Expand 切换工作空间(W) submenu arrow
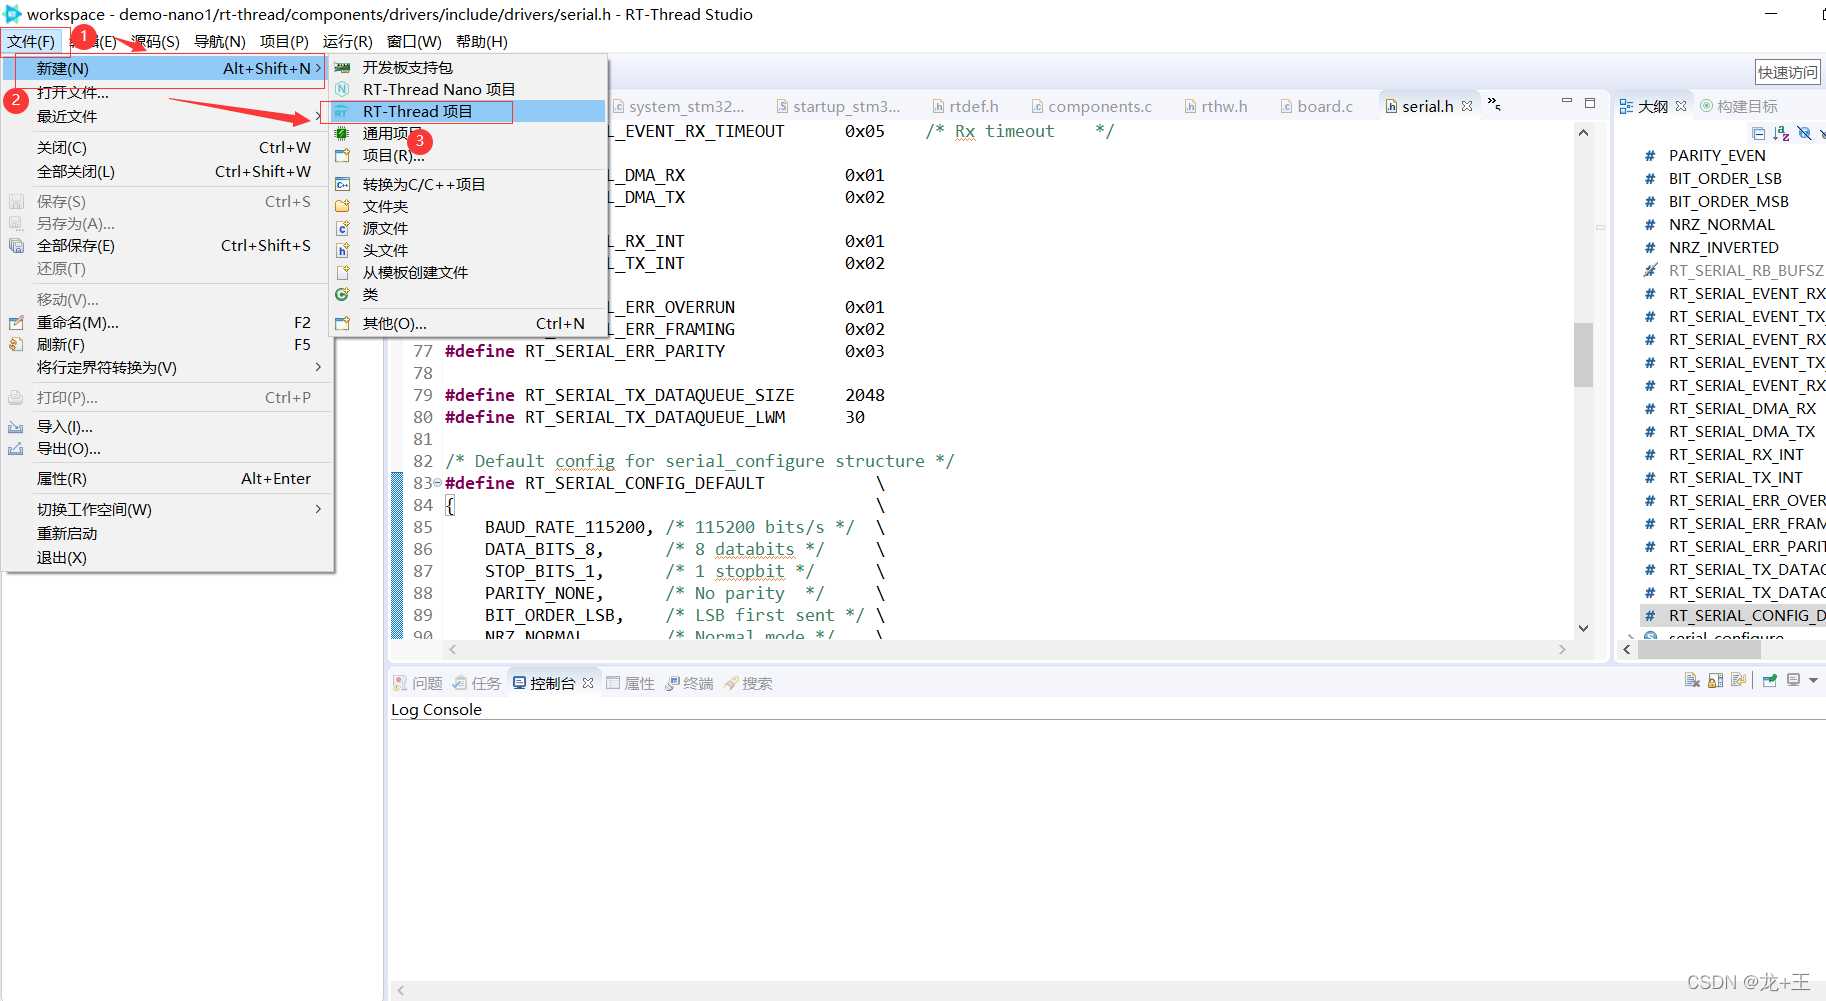The width and height of the screenshot is (1826, 1001). pos(318,509)
